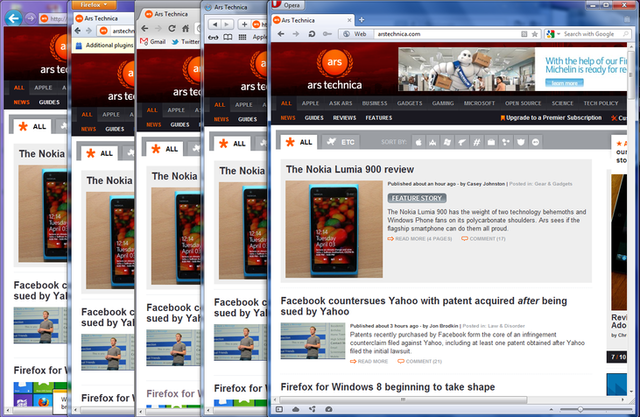Open the orange Firefox menu button
The width and height of the screenshot is (640, 417).
pos(94,4)
